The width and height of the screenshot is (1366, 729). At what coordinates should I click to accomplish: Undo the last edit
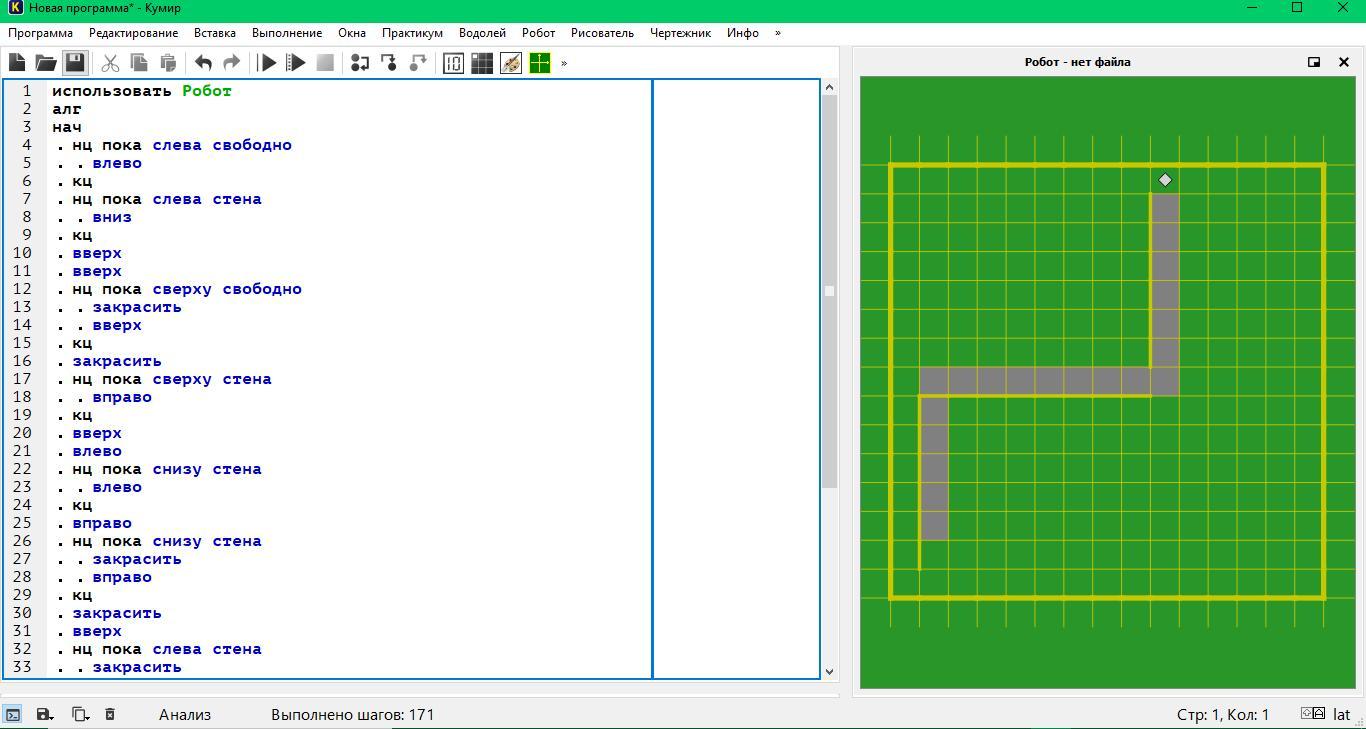(x=203, y=63)
